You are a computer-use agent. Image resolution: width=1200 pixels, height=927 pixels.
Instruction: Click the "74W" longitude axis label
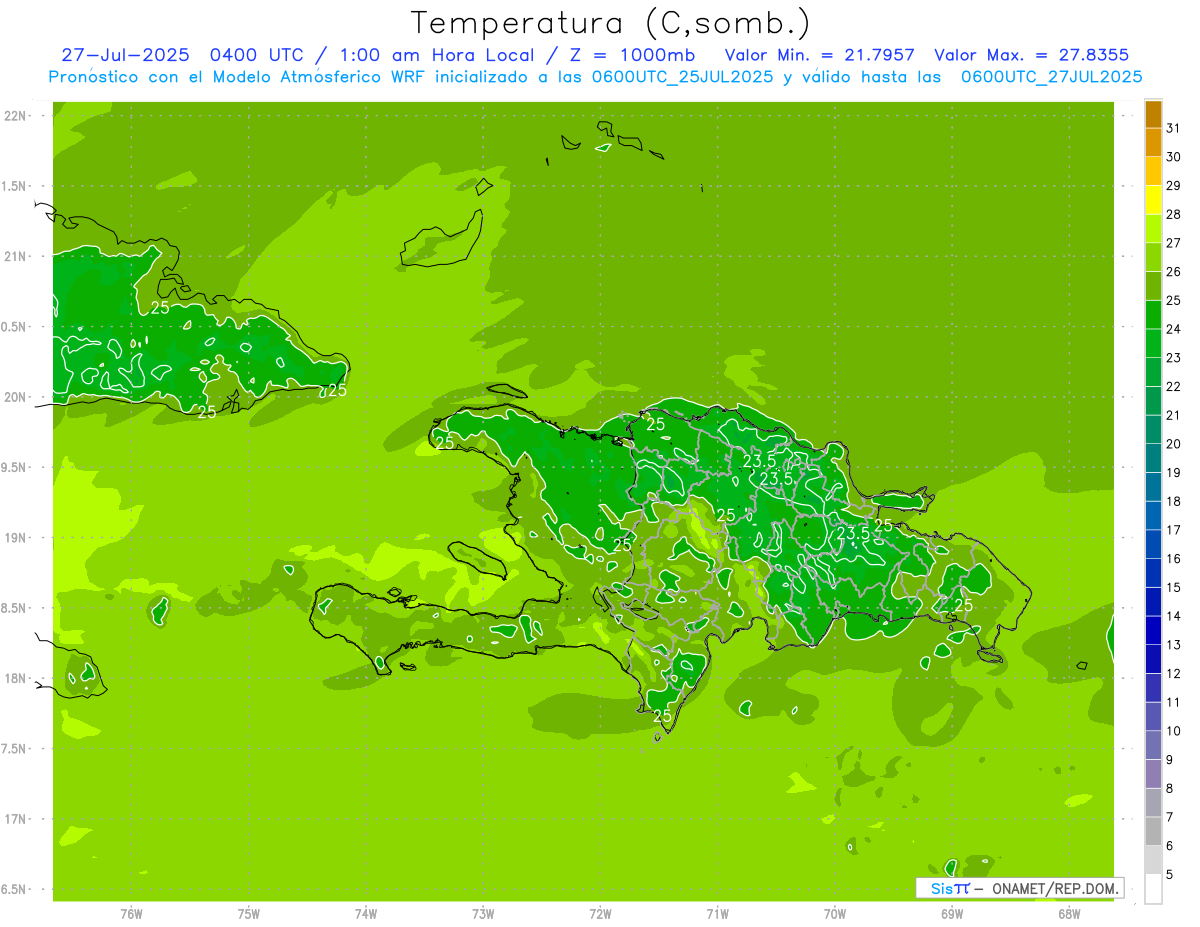click(366, 913)
